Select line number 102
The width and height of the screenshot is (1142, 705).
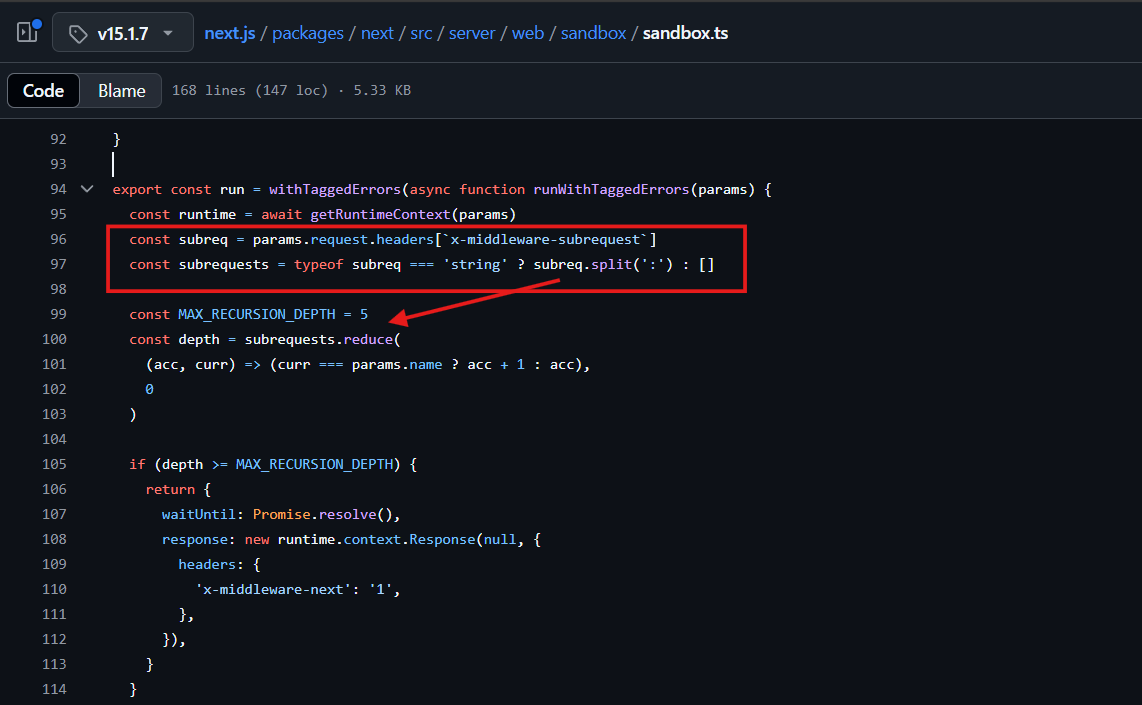point(55,389)
